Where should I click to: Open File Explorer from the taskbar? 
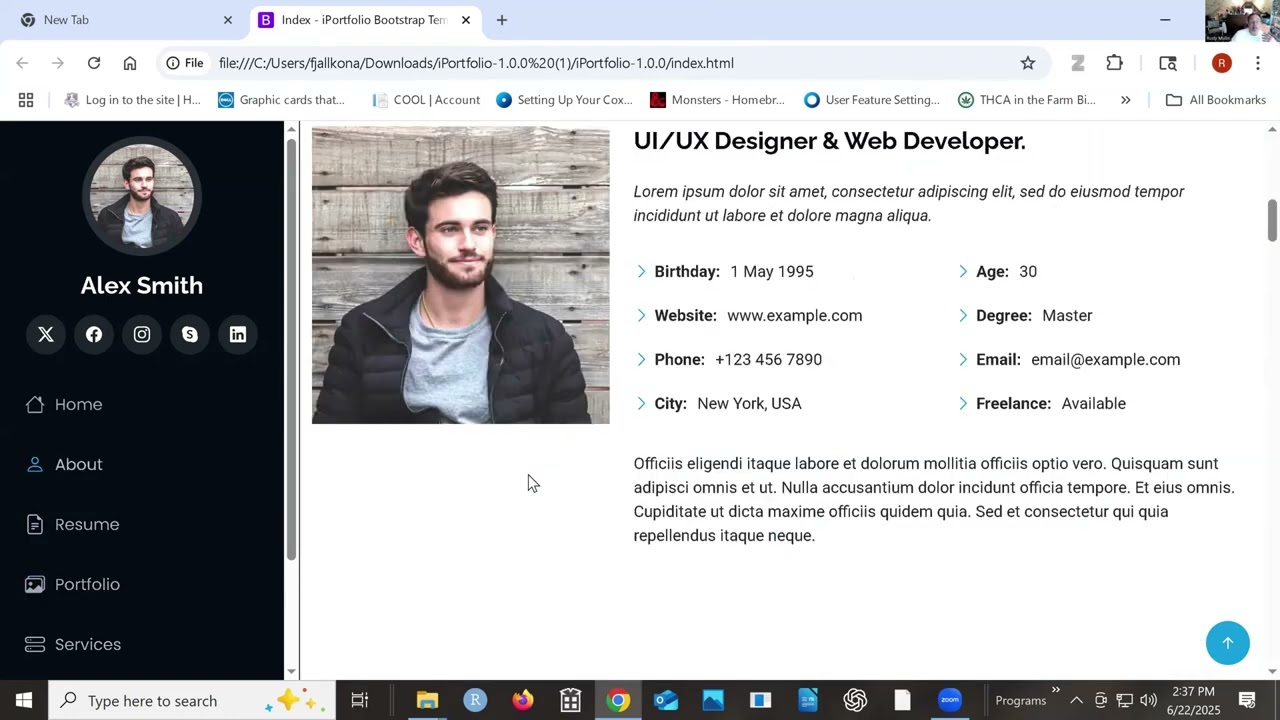(x=427, y=700)
